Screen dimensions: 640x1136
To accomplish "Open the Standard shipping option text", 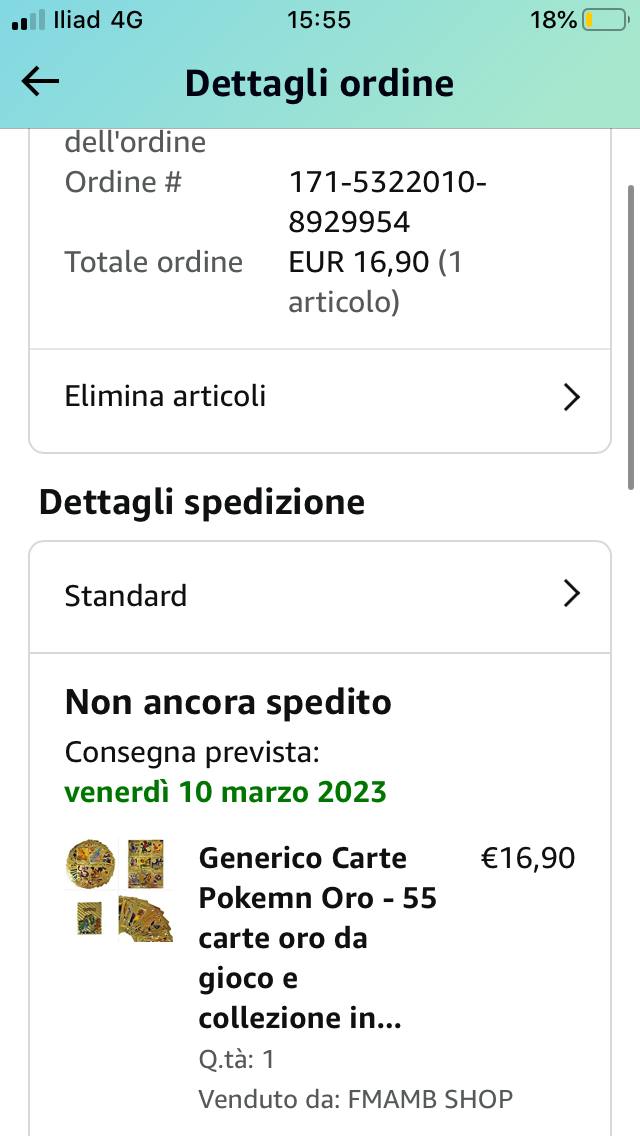I will pos(126,596).
